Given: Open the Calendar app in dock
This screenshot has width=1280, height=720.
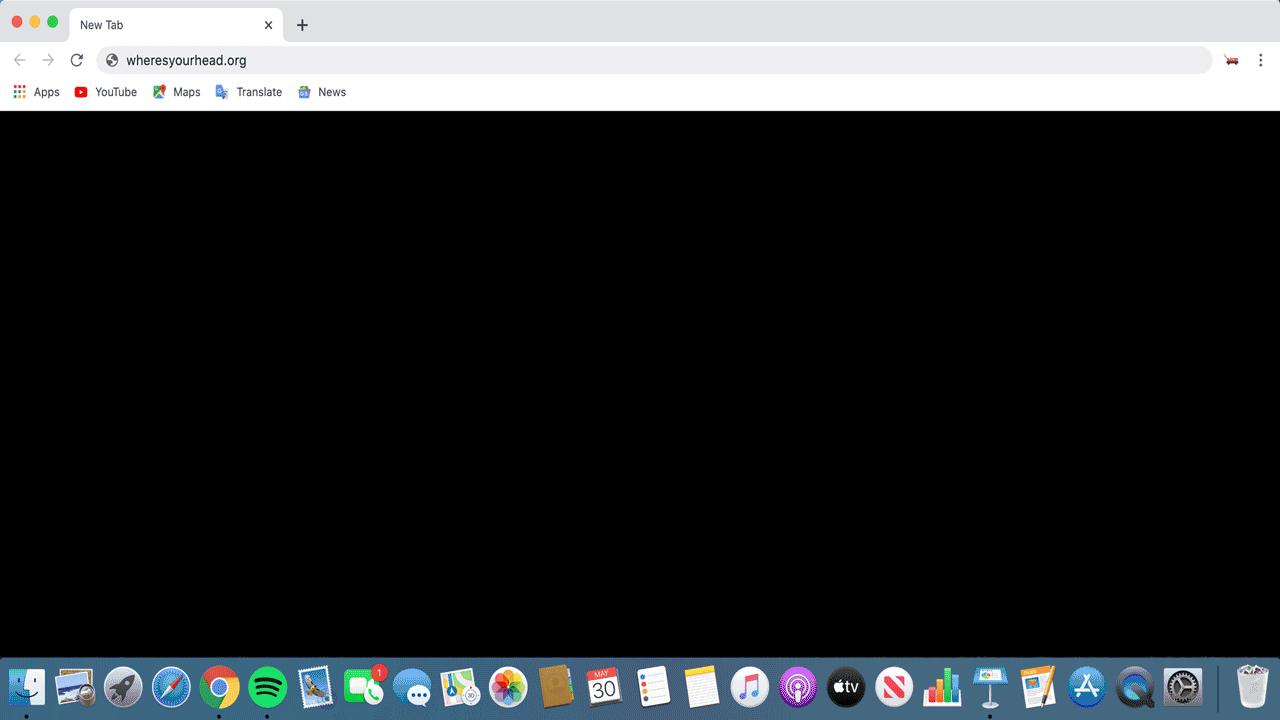Looking at the screenshot, I should click(603, 687).
